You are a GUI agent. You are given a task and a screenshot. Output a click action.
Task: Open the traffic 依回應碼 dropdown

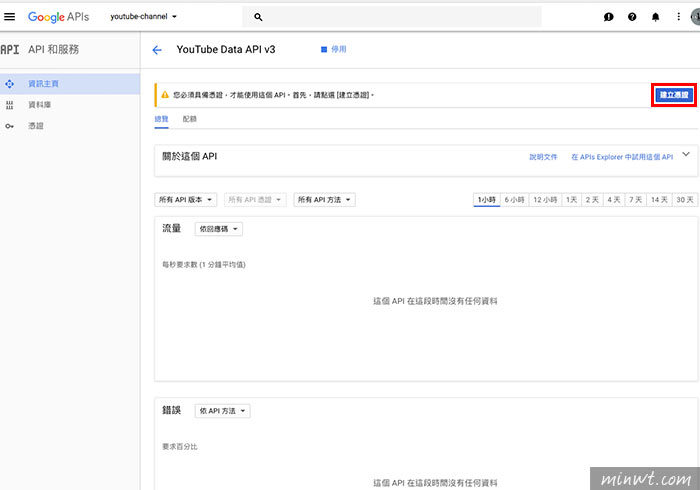pos(219,229)
